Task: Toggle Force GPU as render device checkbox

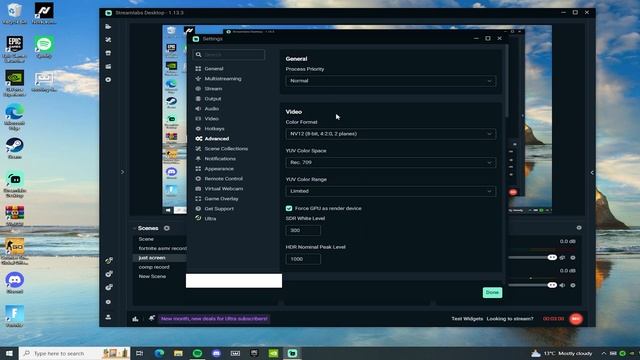Action: coord(289,208)
